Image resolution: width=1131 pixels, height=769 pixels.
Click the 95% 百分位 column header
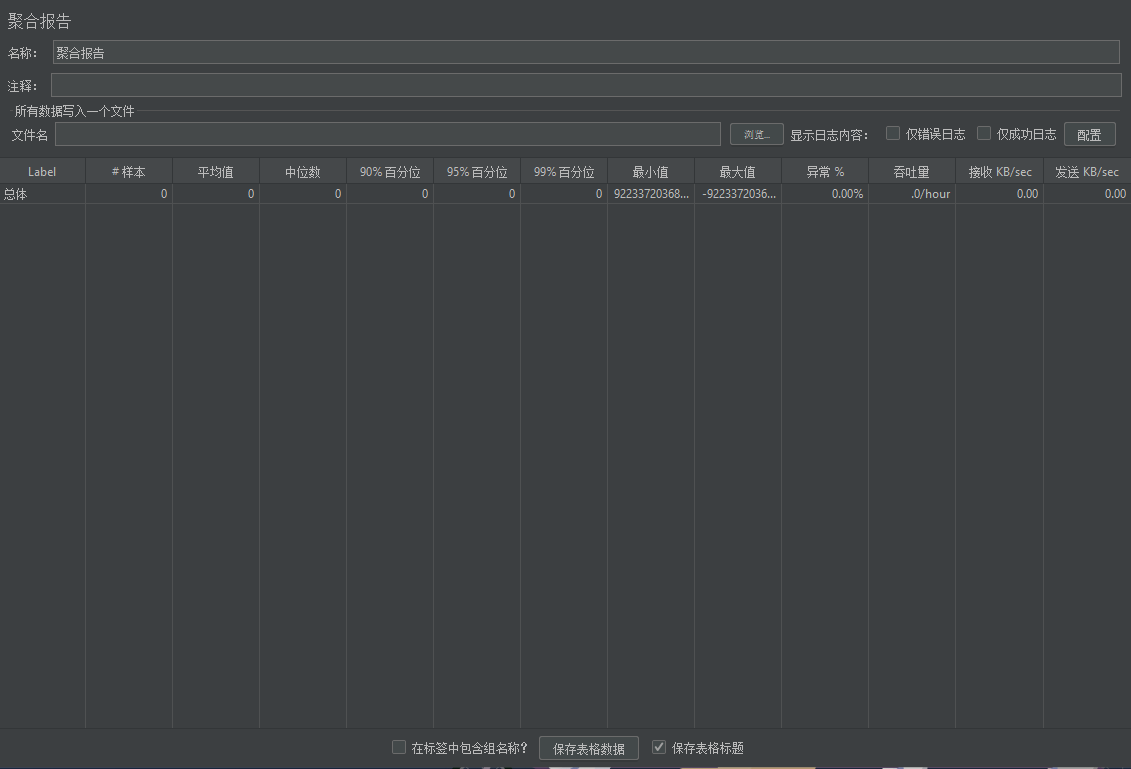coord(477,172)
